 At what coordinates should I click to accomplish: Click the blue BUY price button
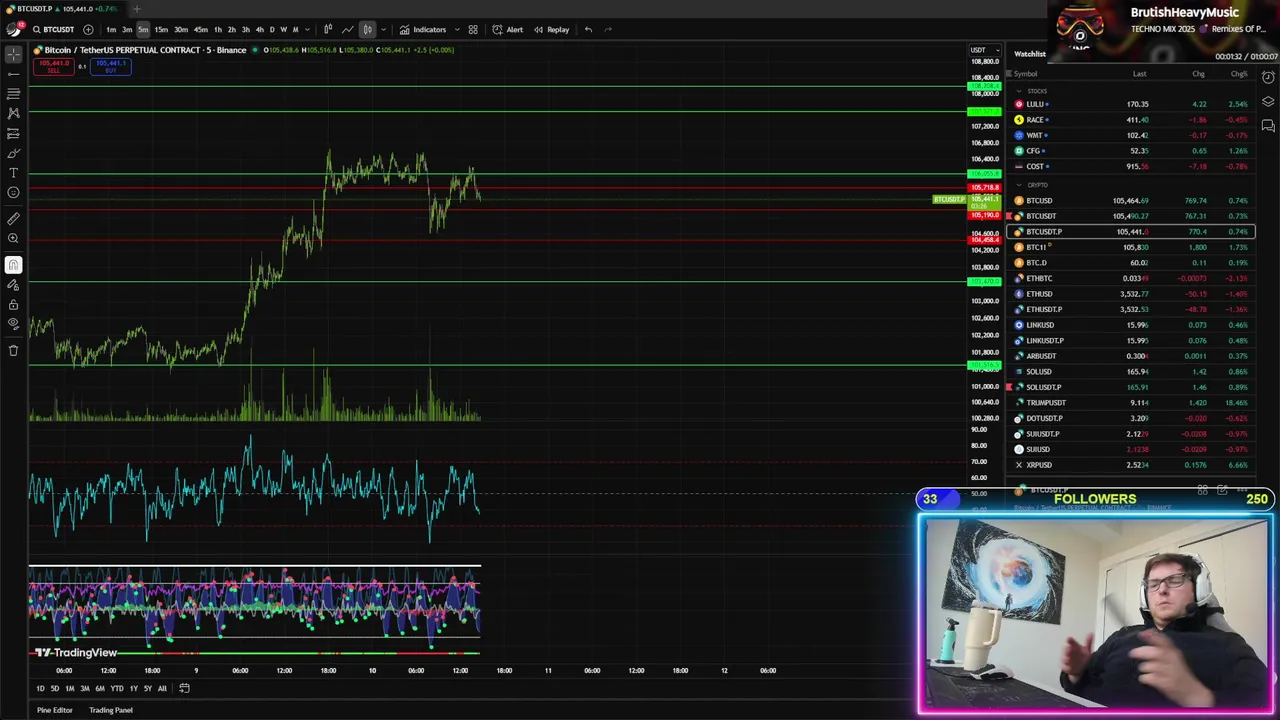click(110, 66)
